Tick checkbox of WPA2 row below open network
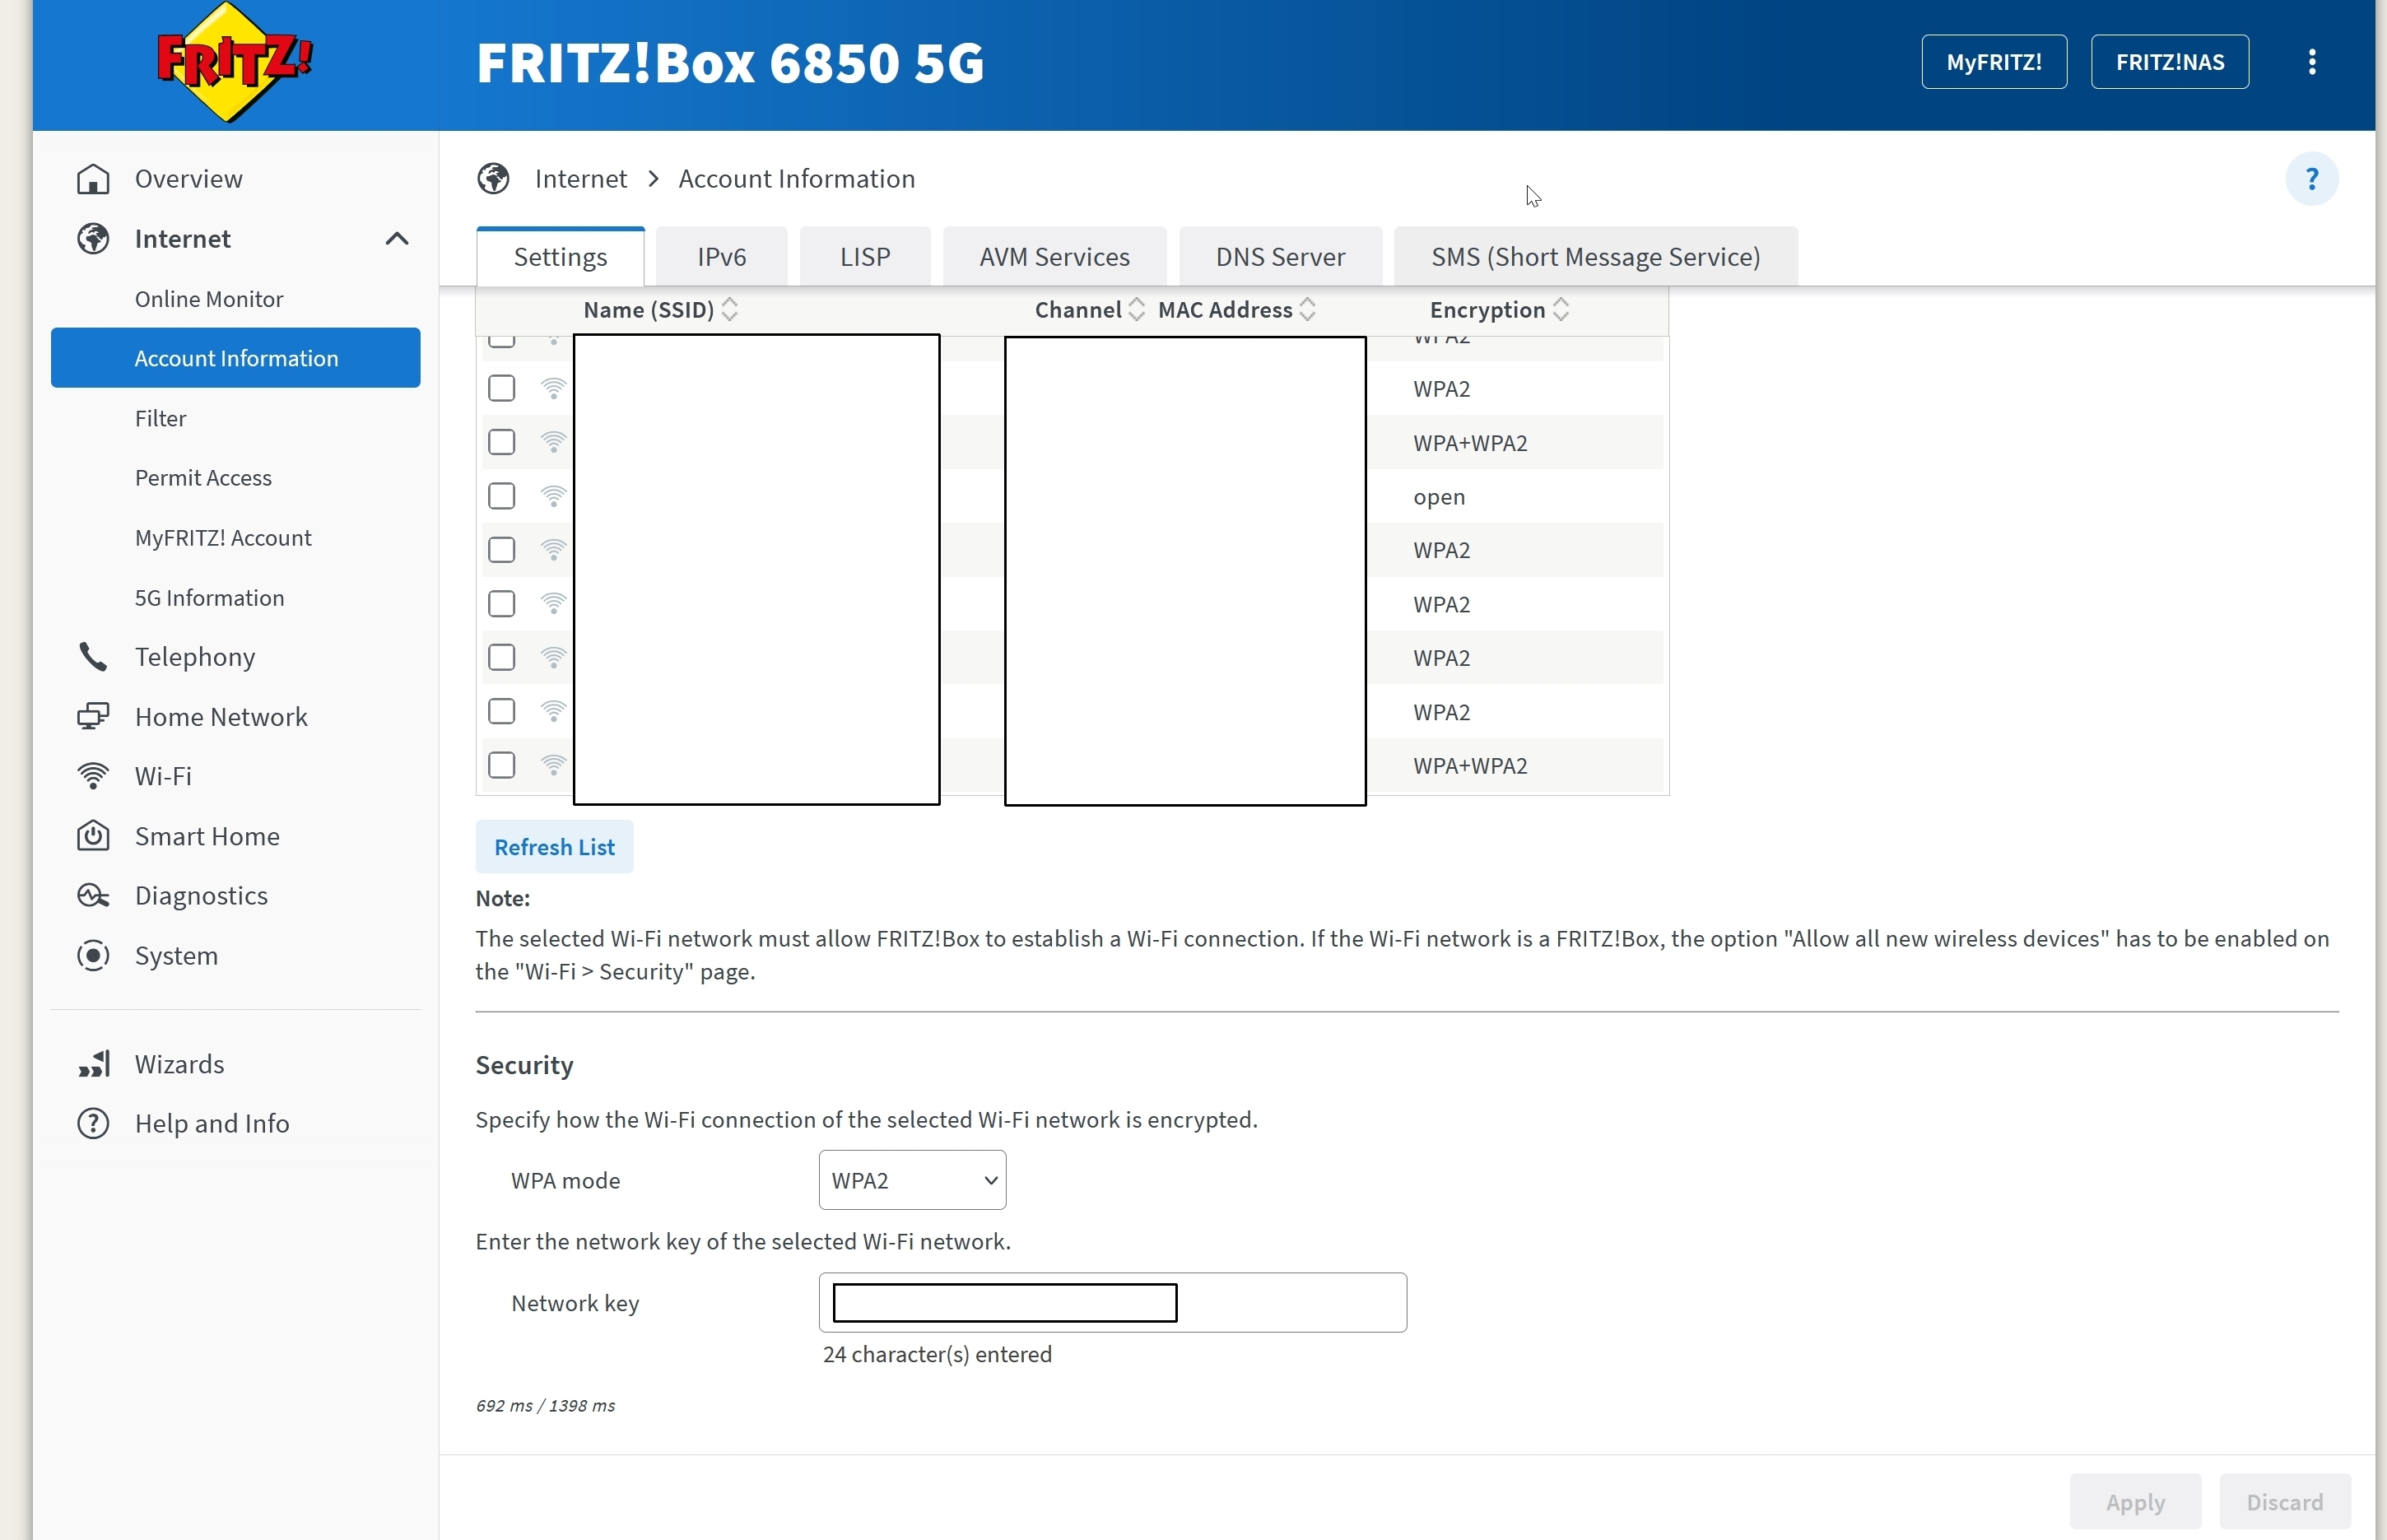The image size is (2387, 1540). click(x=501, y=550)
